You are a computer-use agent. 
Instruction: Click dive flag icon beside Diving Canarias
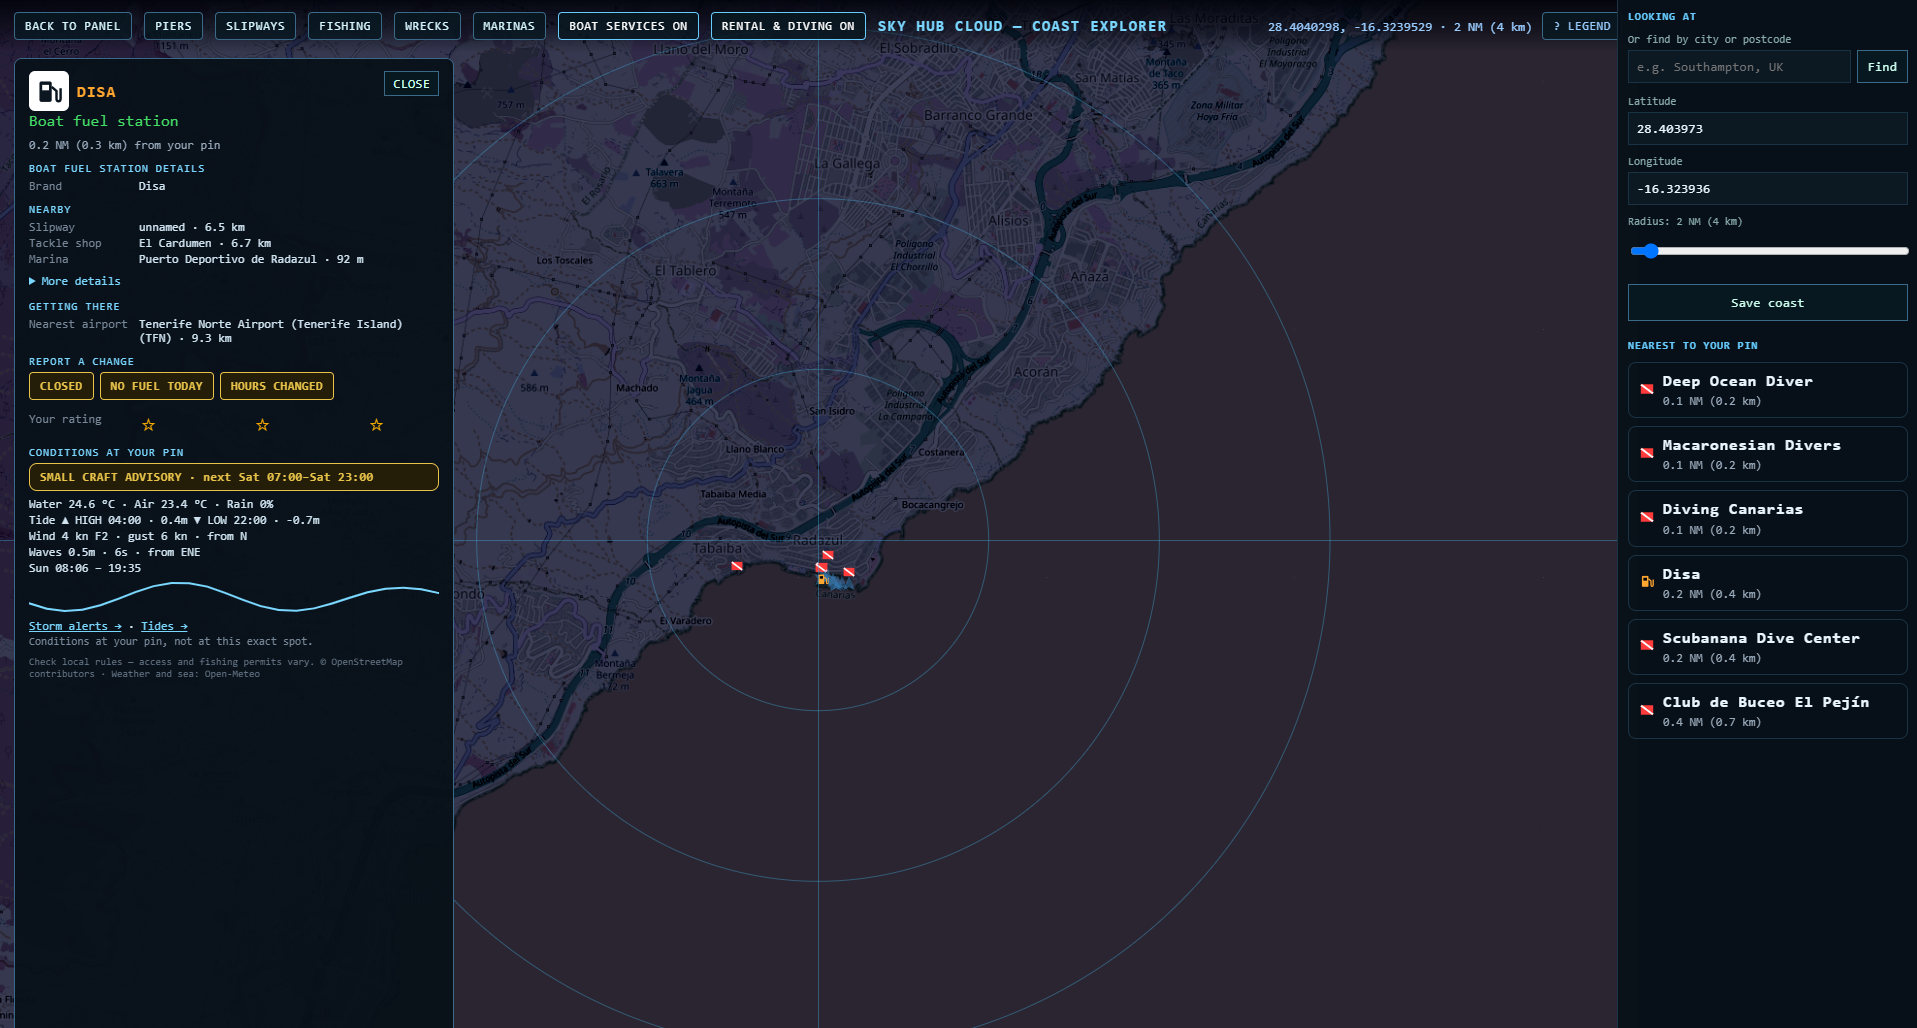(x=1646, y=517)
